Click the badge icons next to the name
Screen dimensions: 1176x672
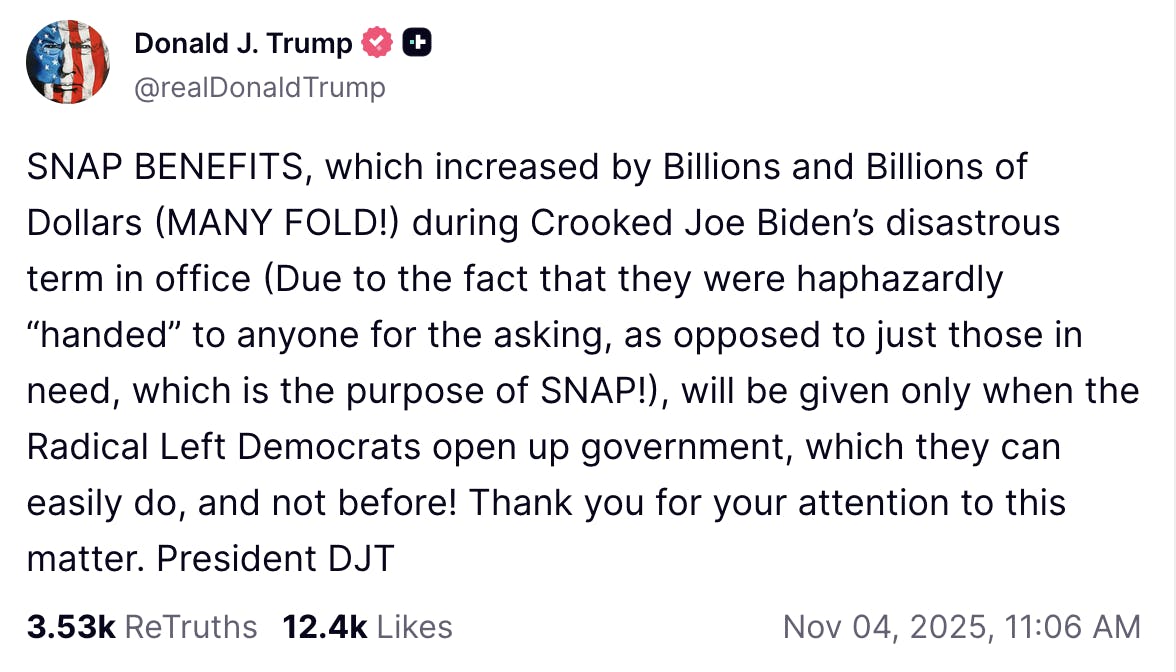396,42
